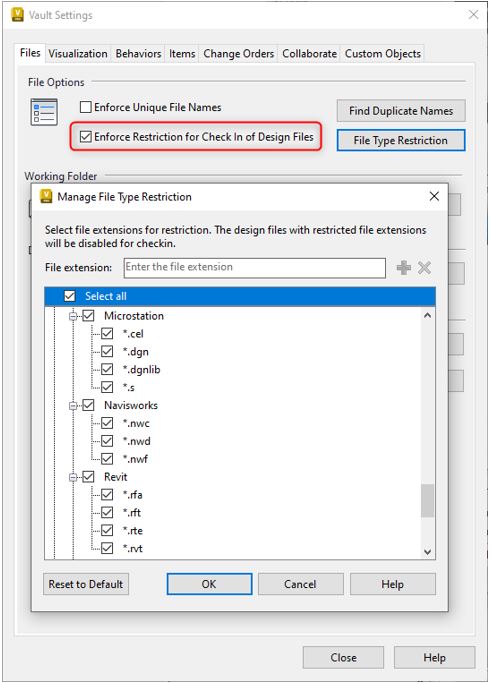Collapse the Revit tree node

[x=73, y=477]
